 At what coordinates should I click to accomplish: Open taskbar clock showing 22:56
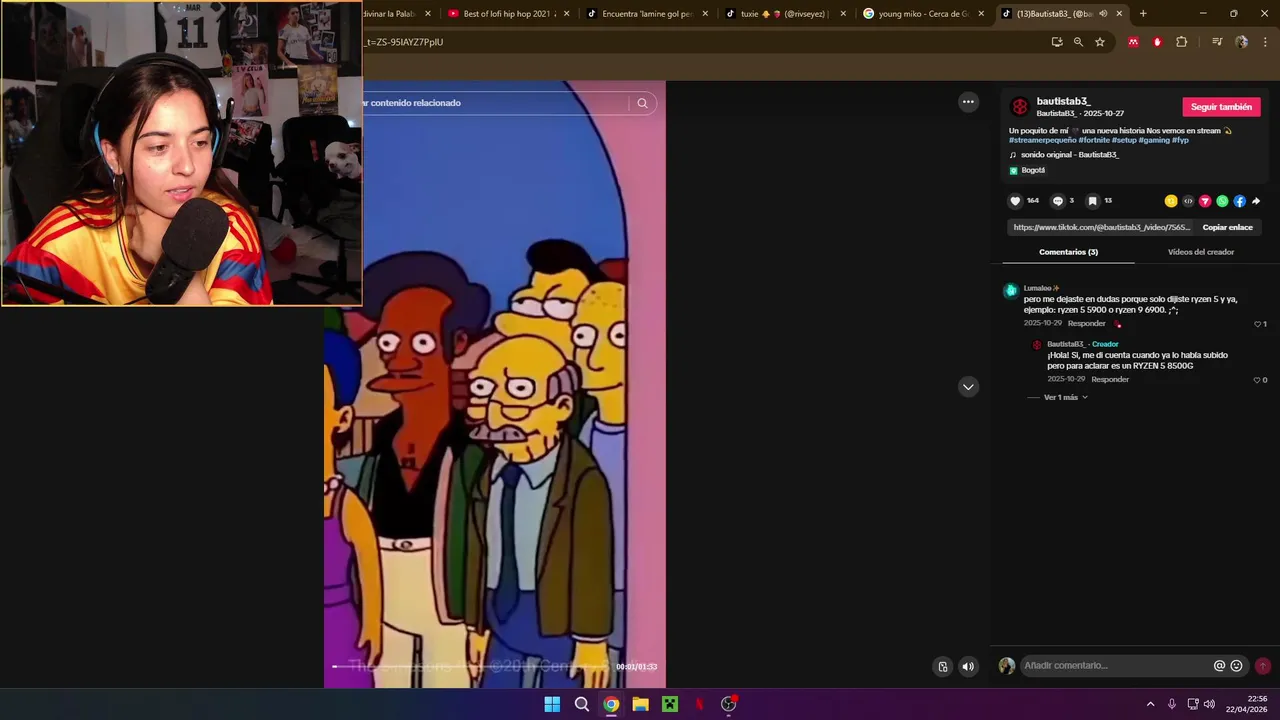pos(1247,704)
